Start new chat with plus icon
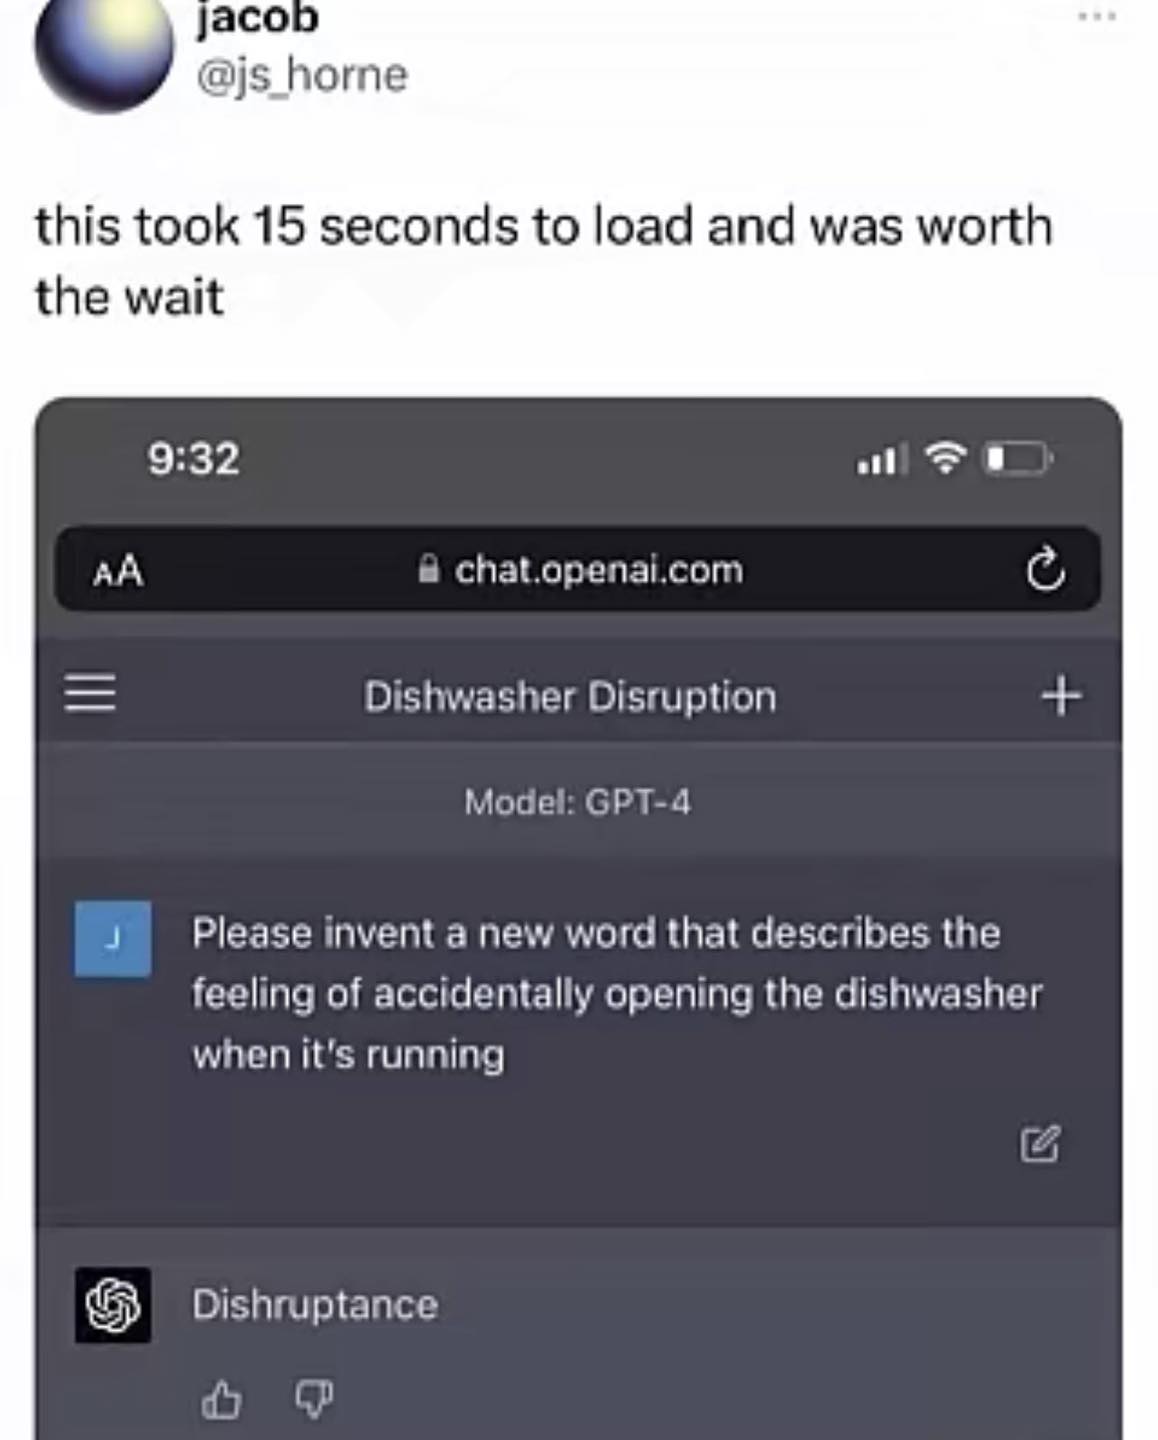 click(1061, 695)
